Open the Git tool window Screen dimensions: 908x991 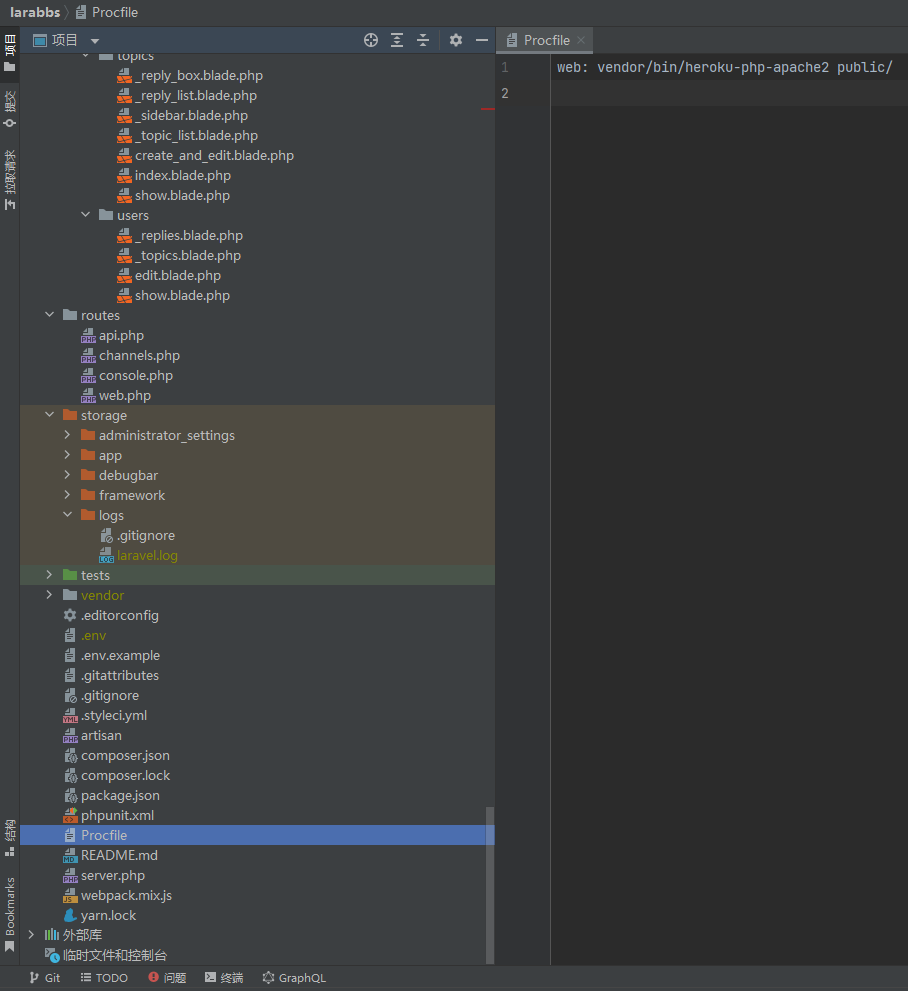tap(44, 978)
